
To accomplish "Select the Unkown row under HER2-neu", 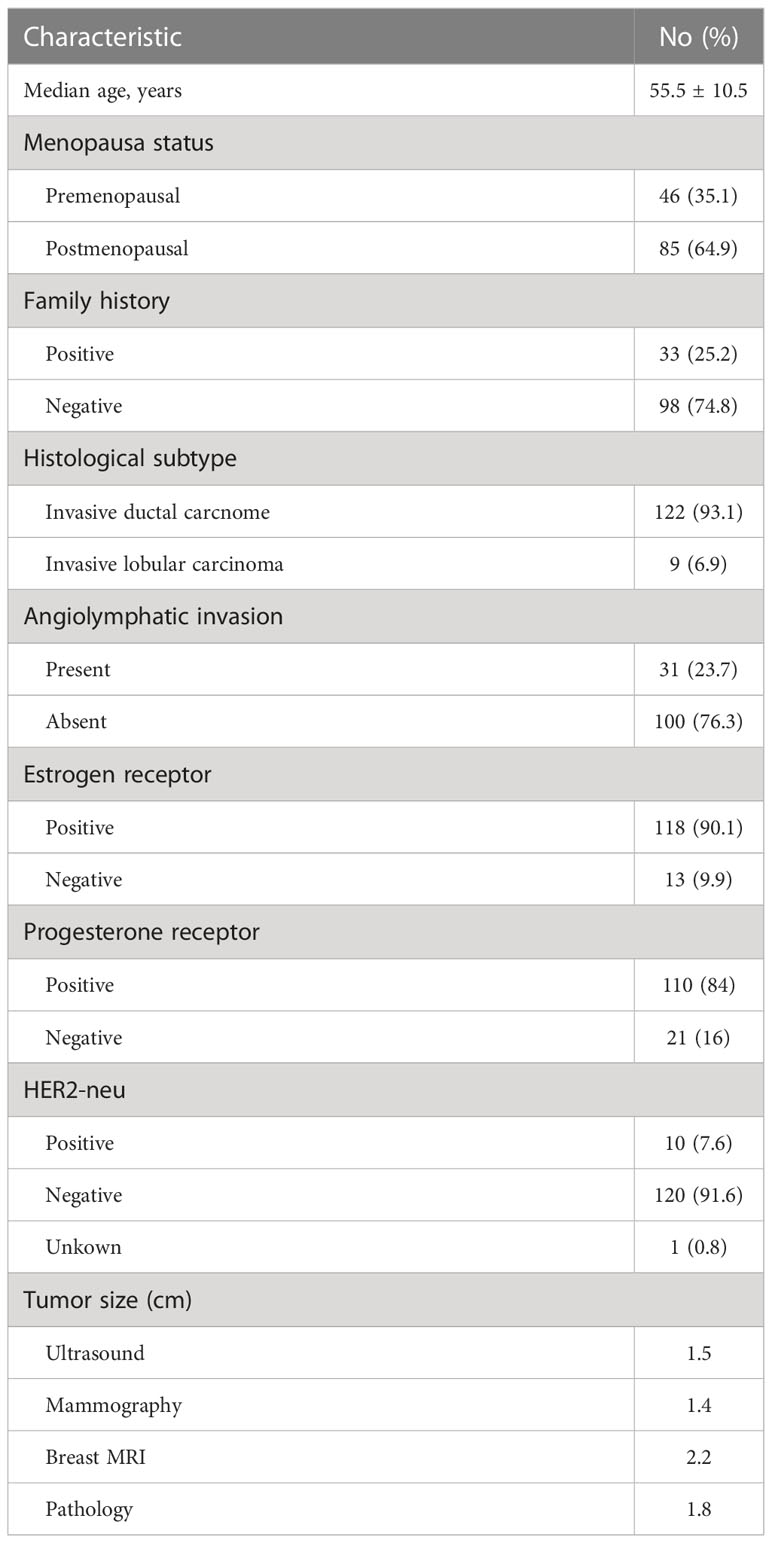I will (386, 1248).
